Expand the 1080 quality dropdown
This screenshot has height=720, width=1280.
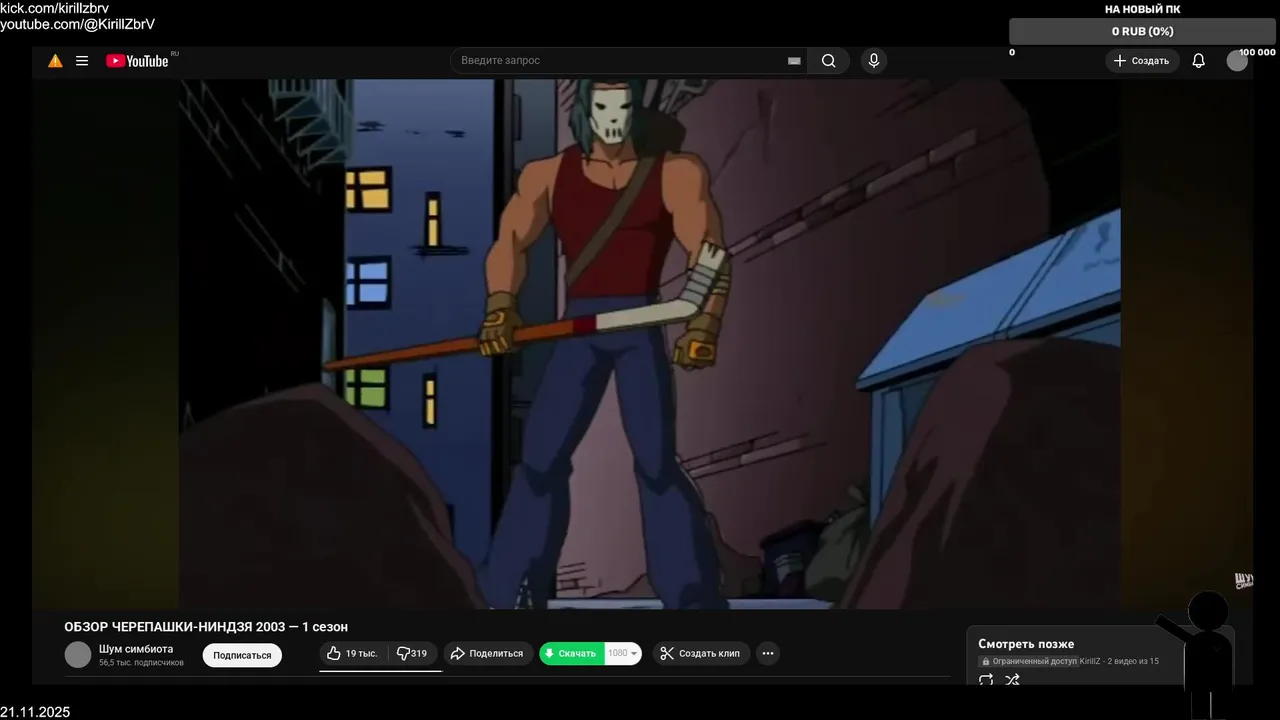[x=623, y=653]
